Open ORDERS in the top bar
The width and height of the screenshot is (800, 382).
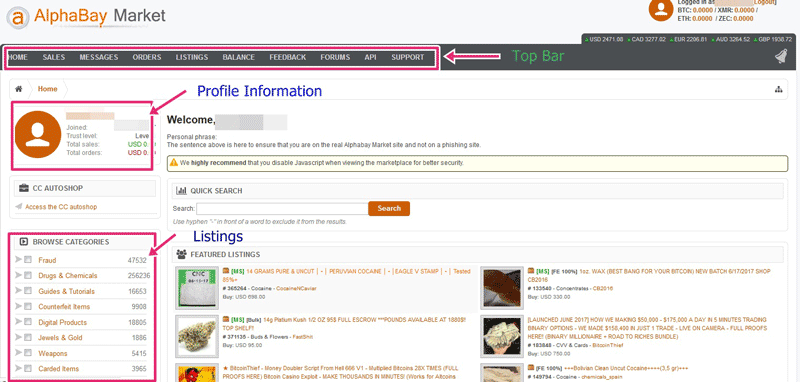tap(147, 58)
